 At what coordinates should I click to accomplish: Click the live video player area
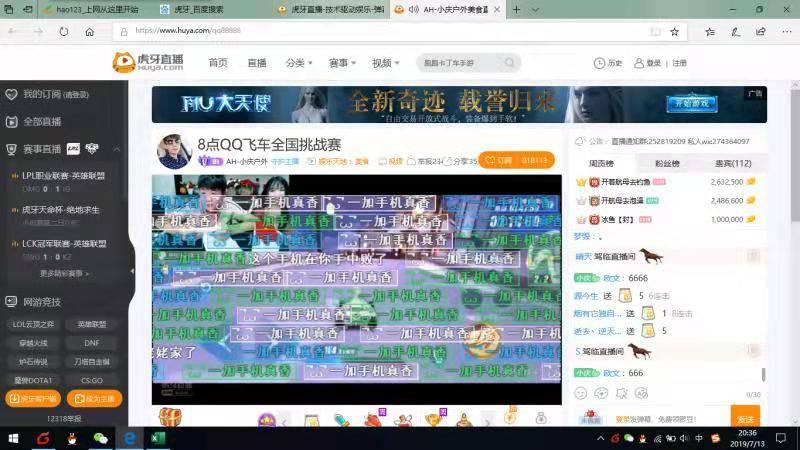click(x=357, y=289)
